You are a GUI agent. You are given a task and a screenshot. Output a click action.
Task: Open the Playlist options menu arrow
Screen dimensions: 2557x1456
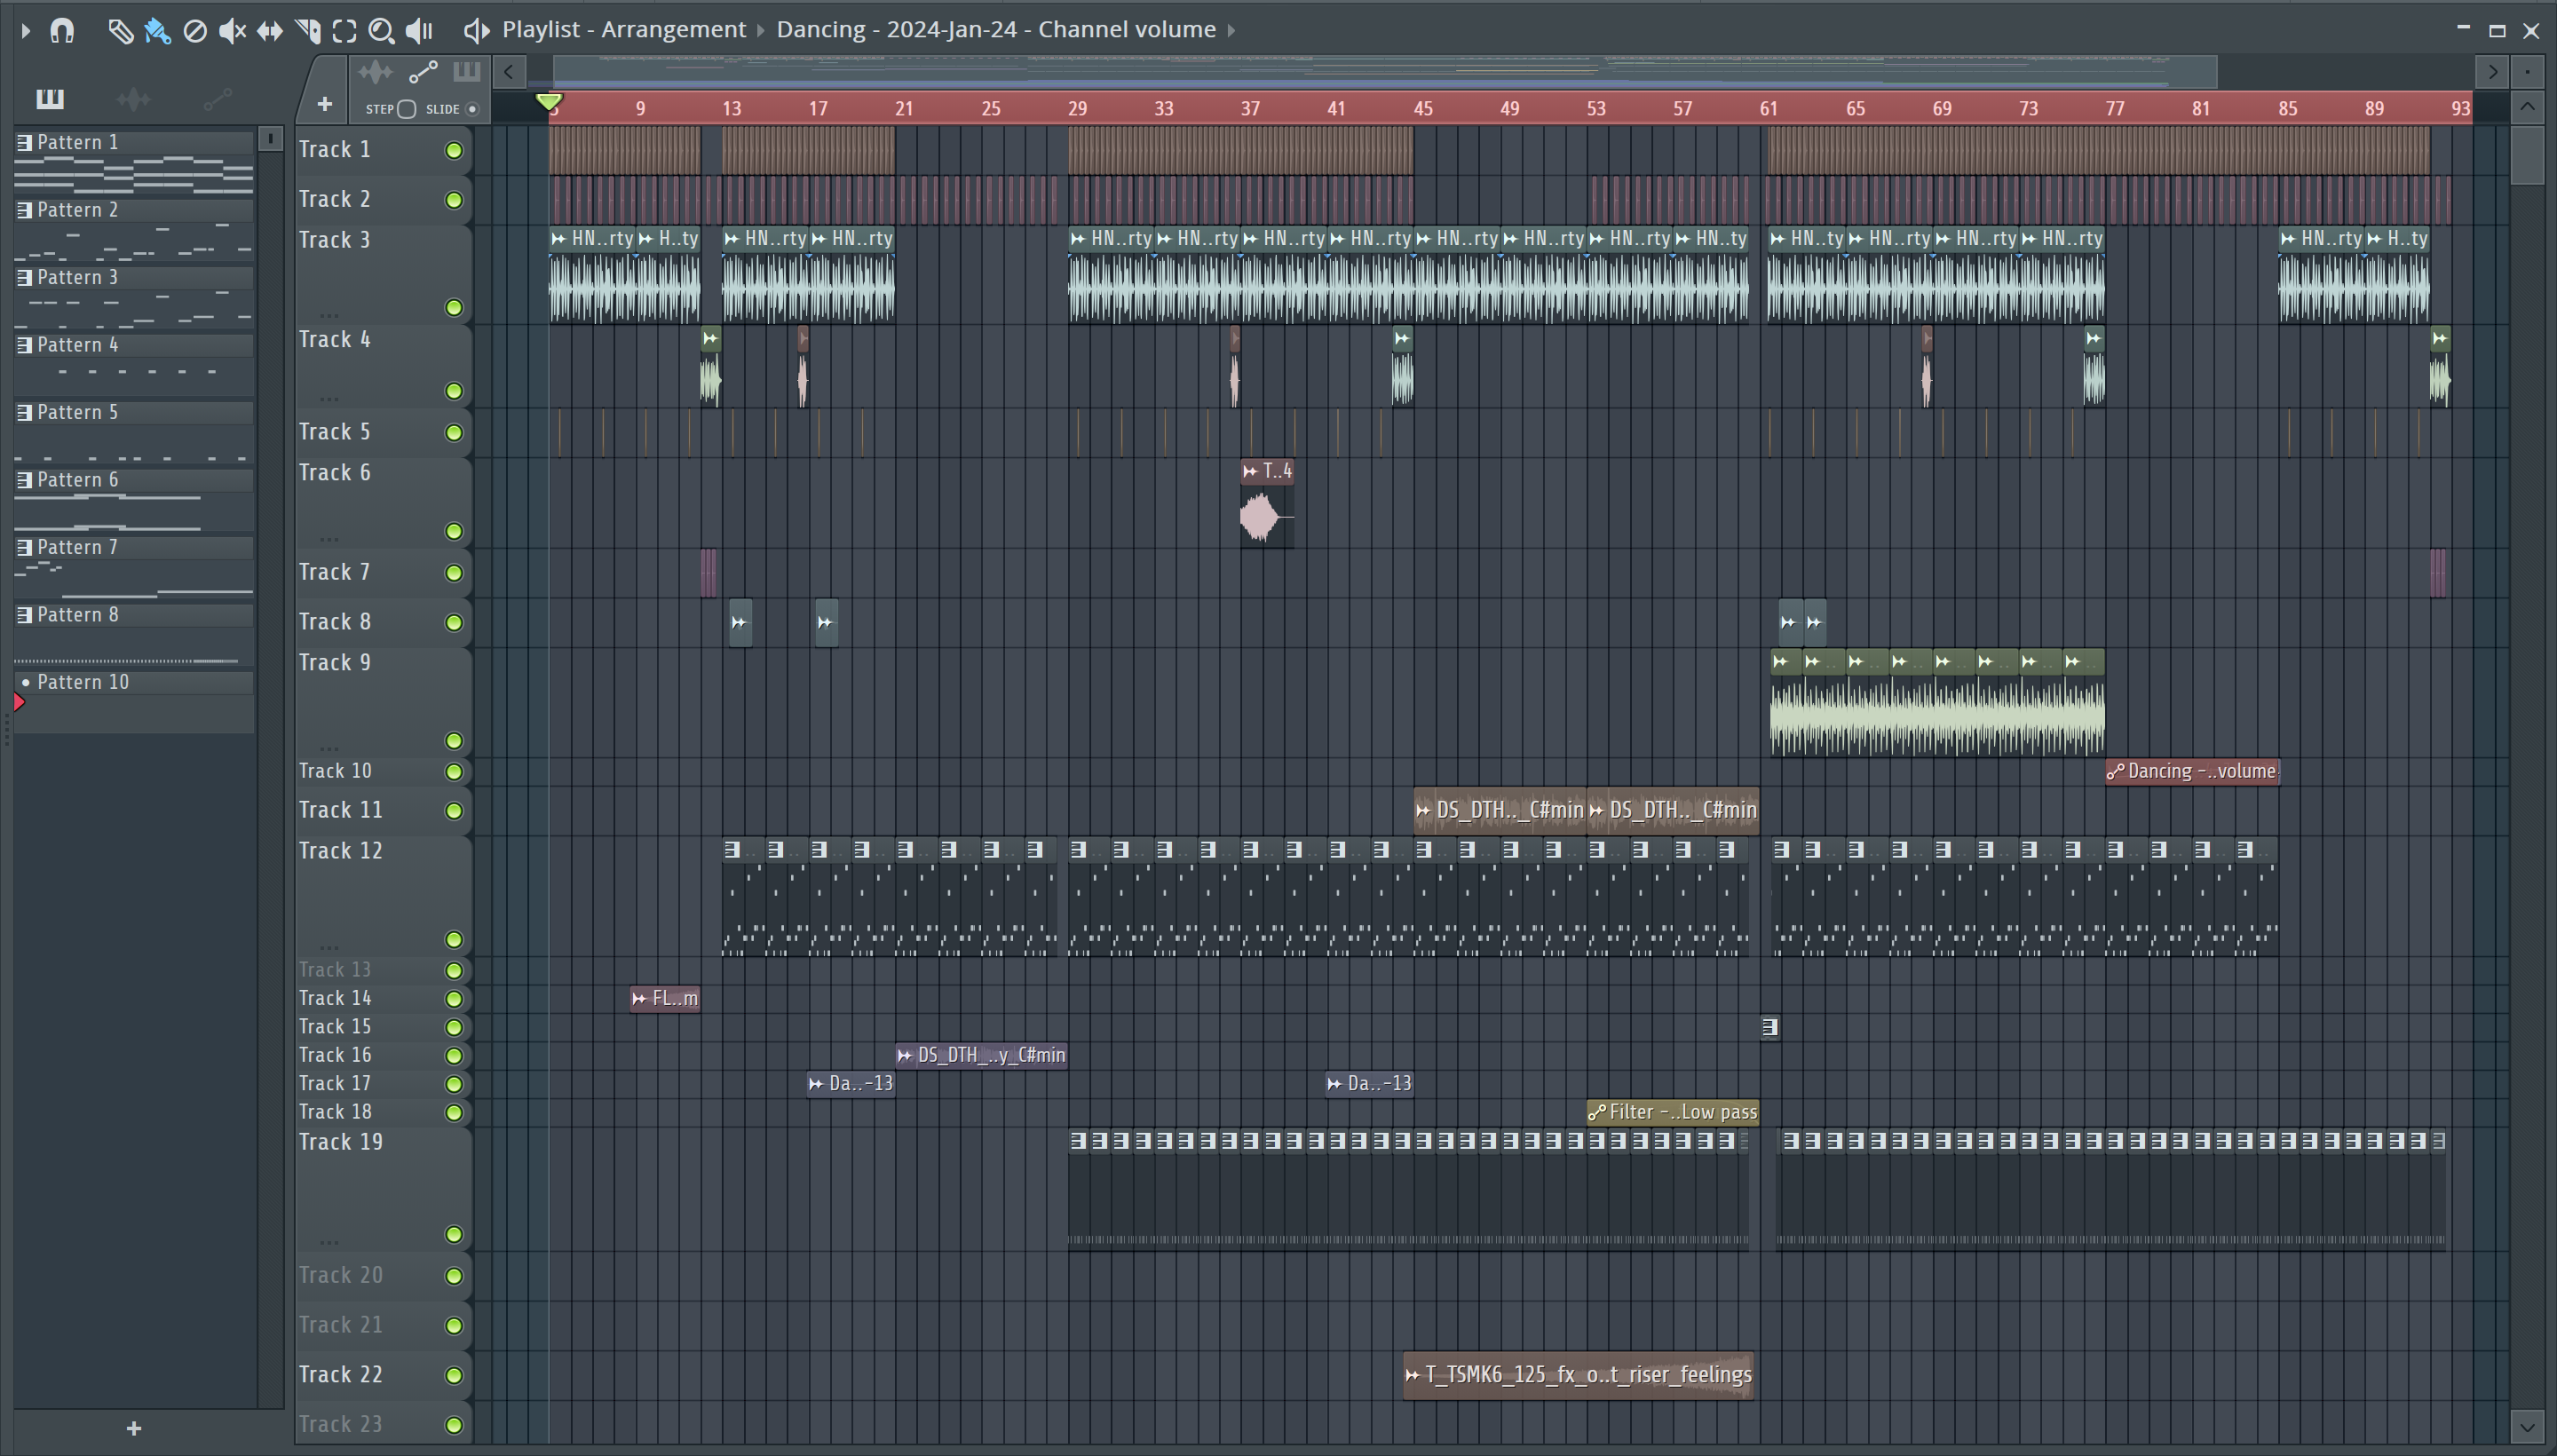[25, 30]
